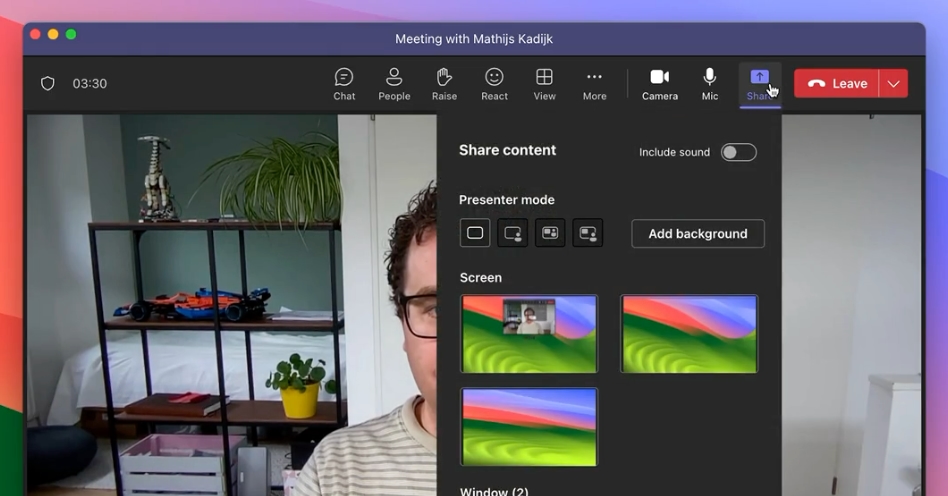Share the screen showing the meeting window
948x496 pixels.
point(529,334)
